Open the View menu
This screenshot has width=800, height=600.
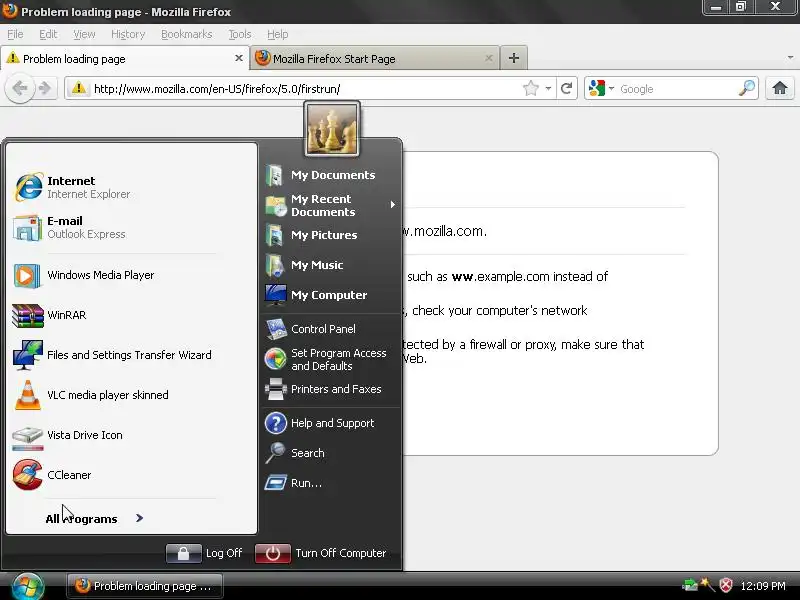pyautogui.click(x=84, y=34)
